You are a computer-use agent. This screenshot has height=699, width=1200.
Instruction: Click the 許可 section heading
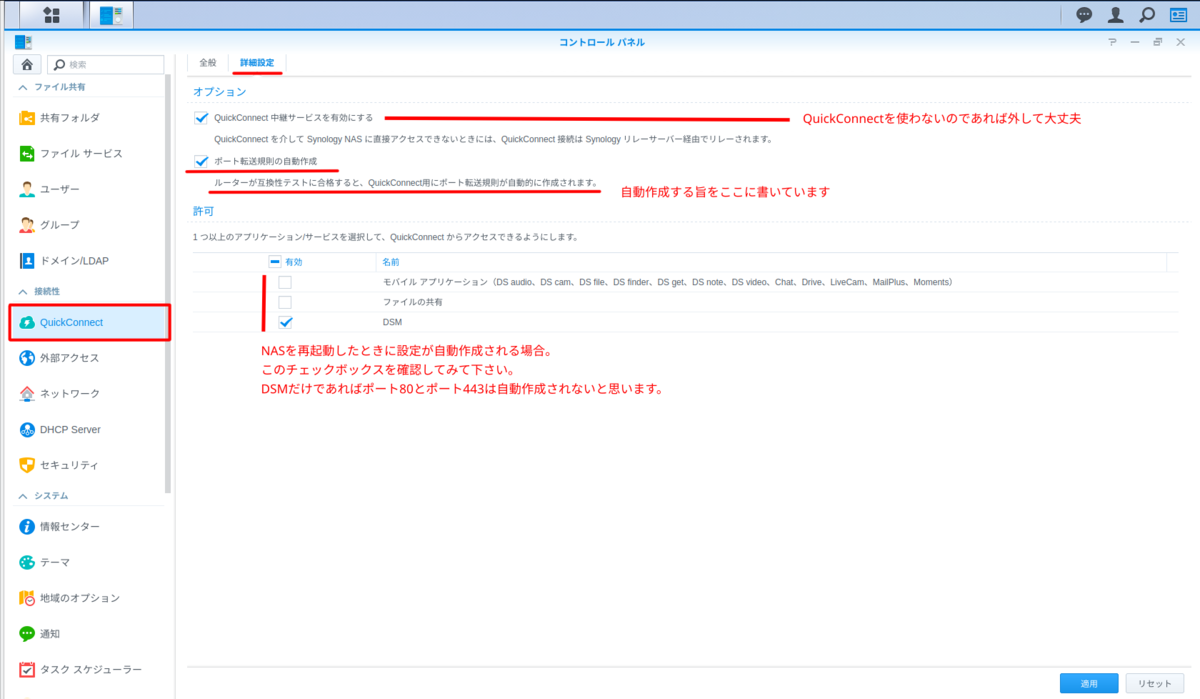point(203,211)
